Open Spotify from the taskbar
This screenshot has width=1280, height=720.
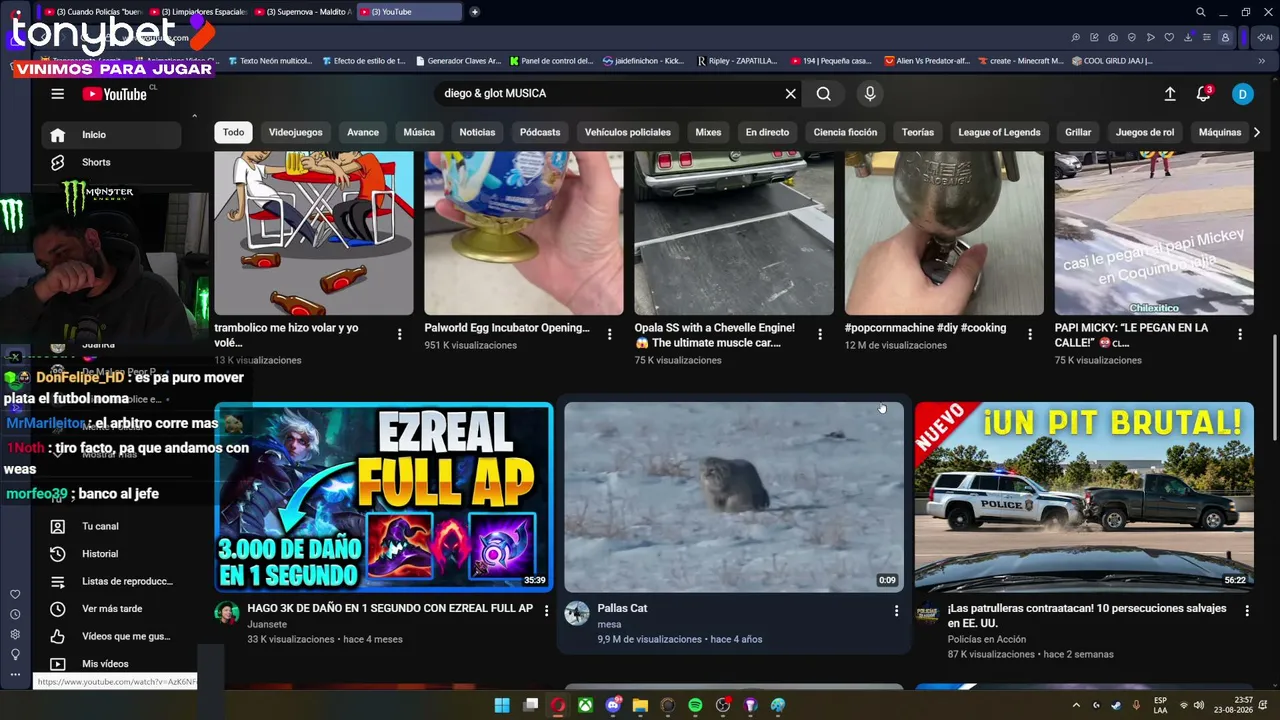point(695,705)
